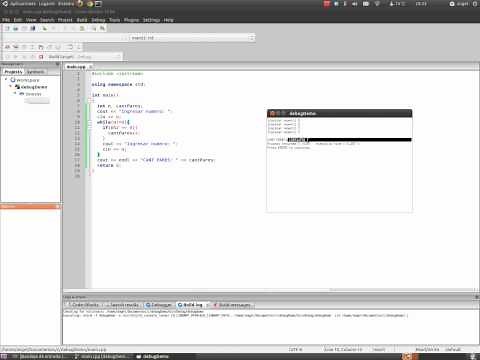Select the Sources folder in tree
Image resolution: width=480 pixels, height=360 pixels.
point(33,94)
